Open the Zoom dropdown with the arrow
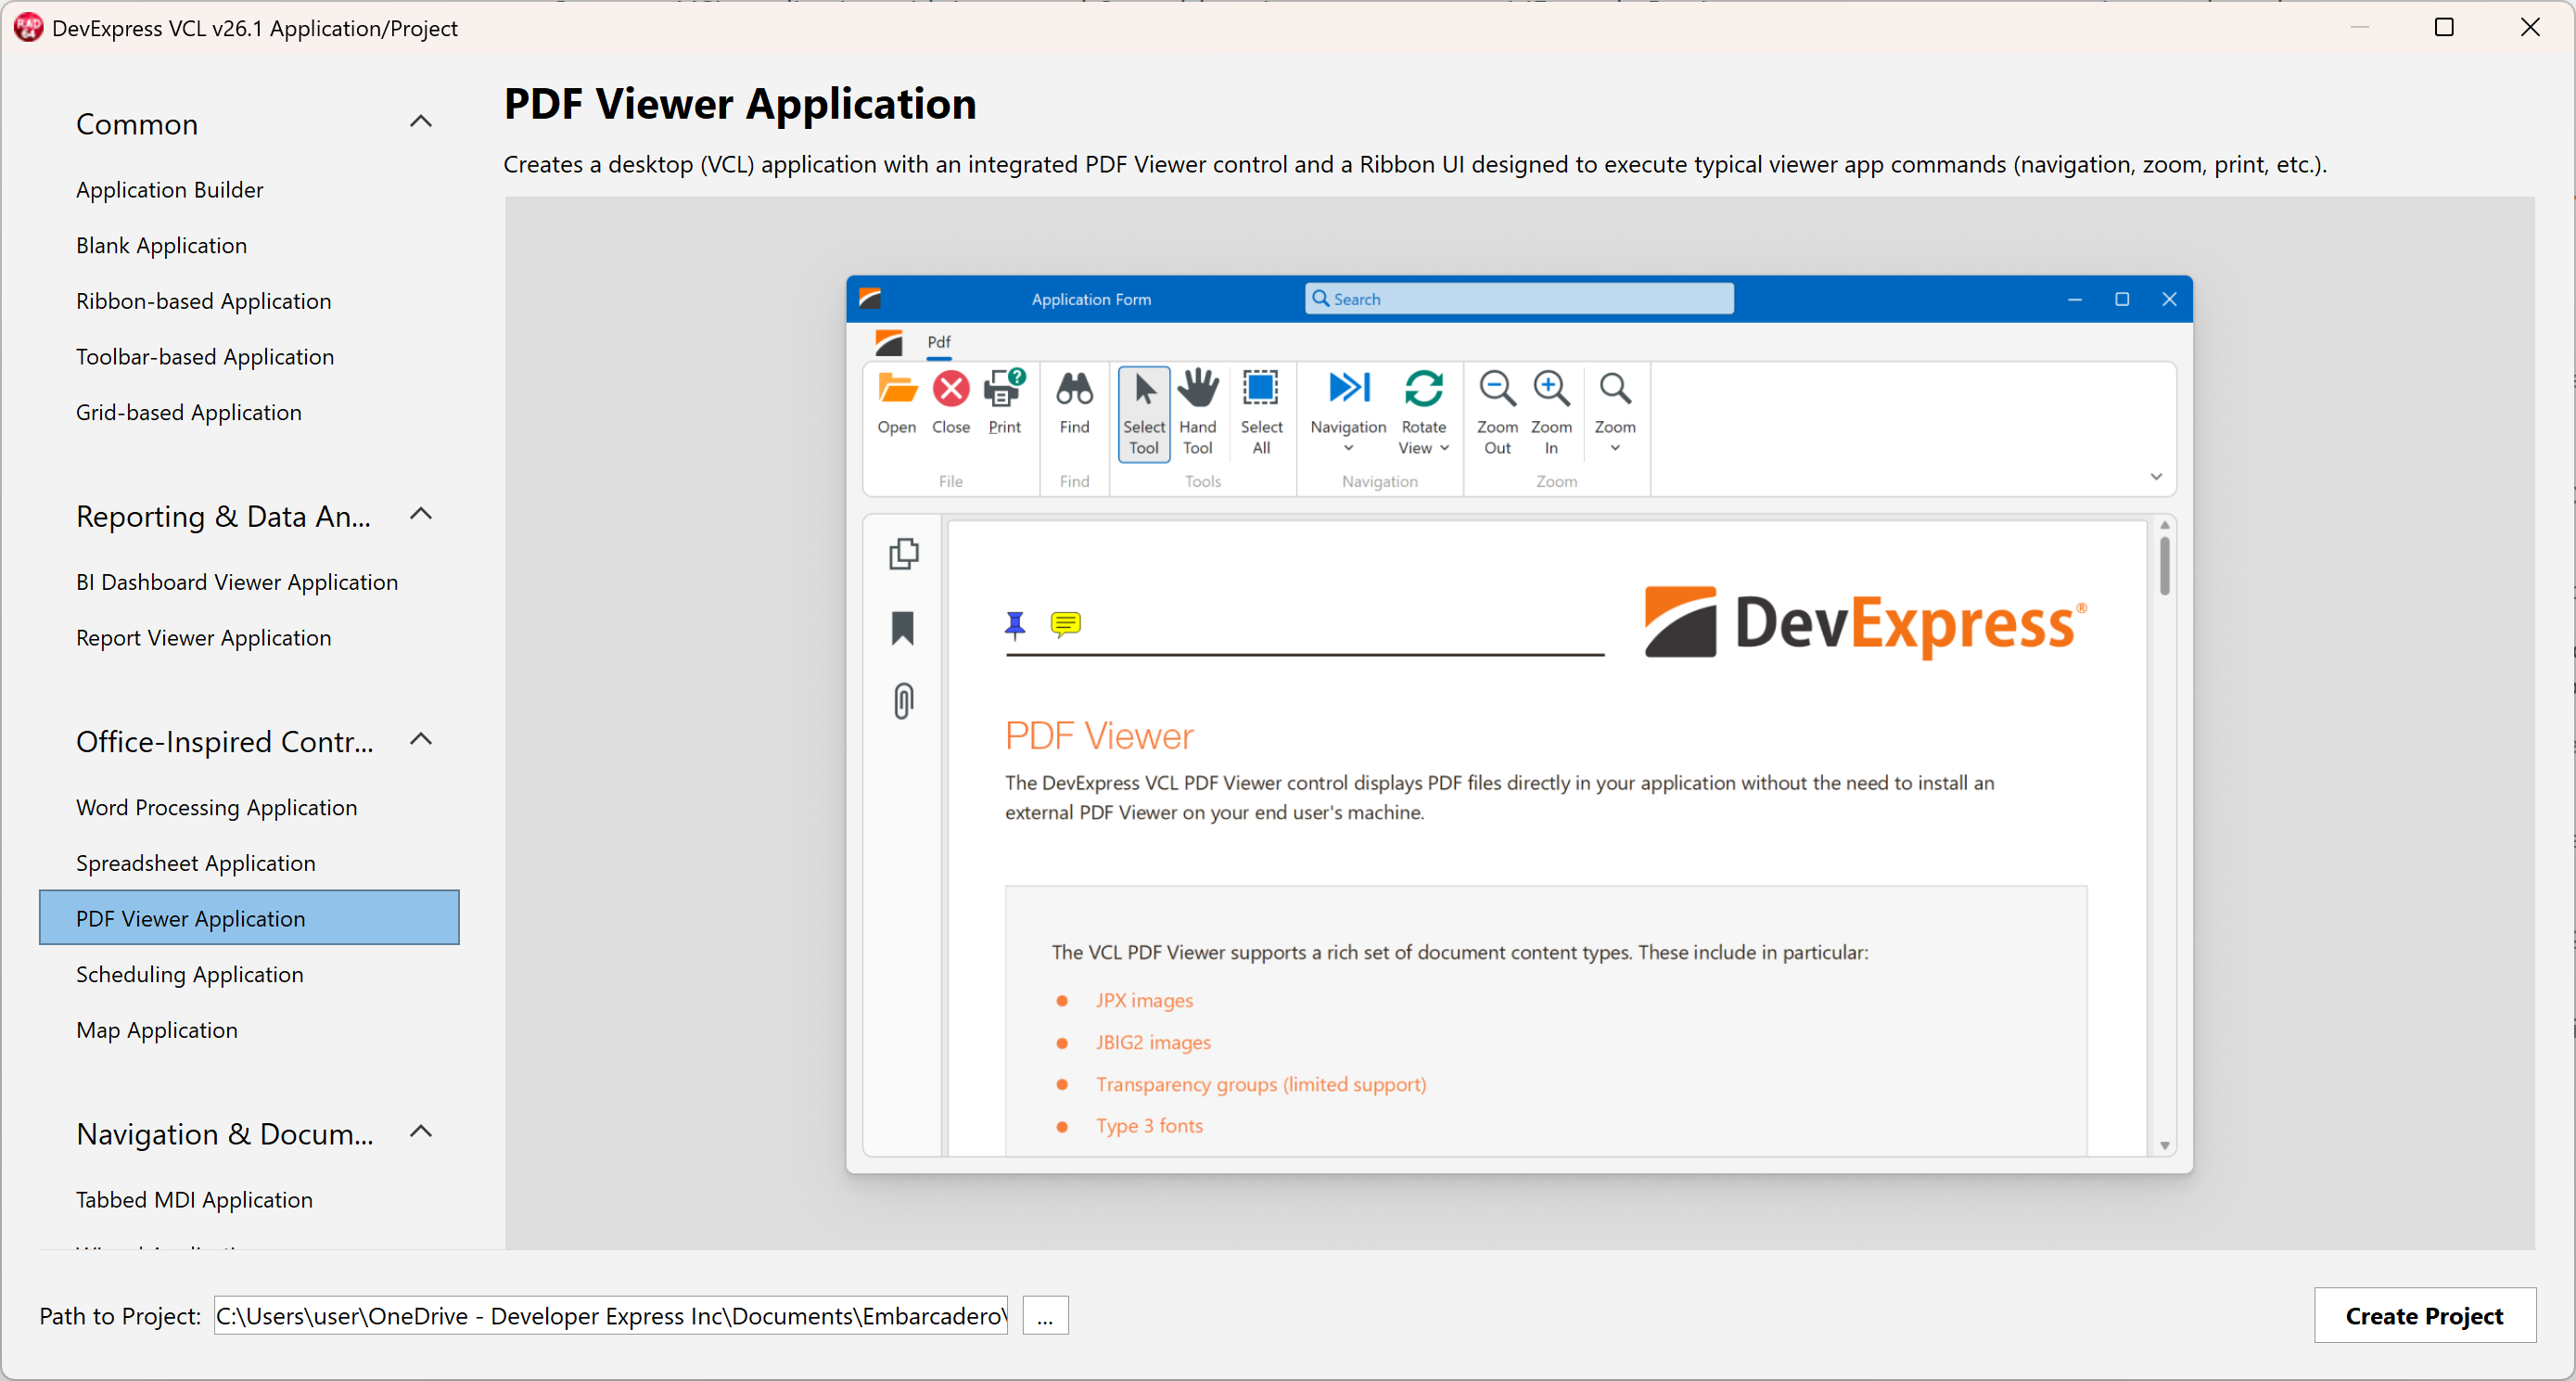The height and width of the screenshot is (1381, 2576). tap(1615, 412)
